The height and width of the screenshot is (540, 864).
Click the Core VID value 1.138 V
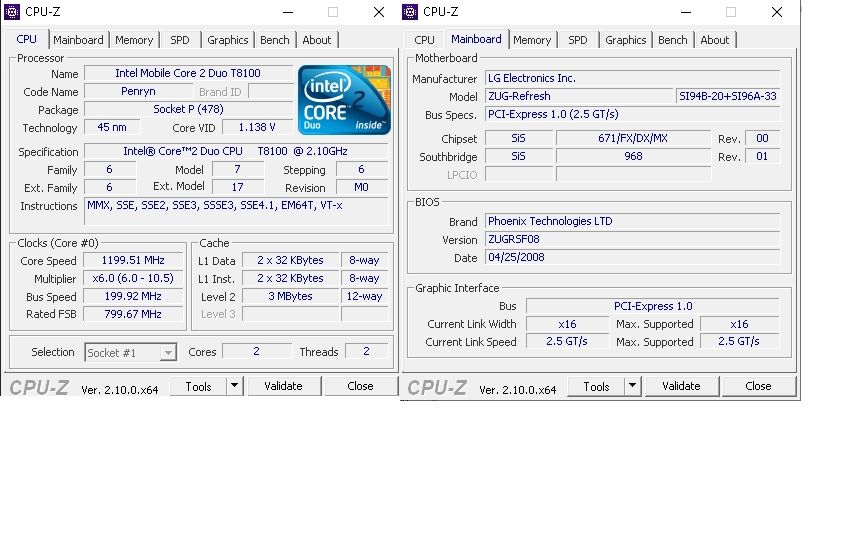(257, 127)
